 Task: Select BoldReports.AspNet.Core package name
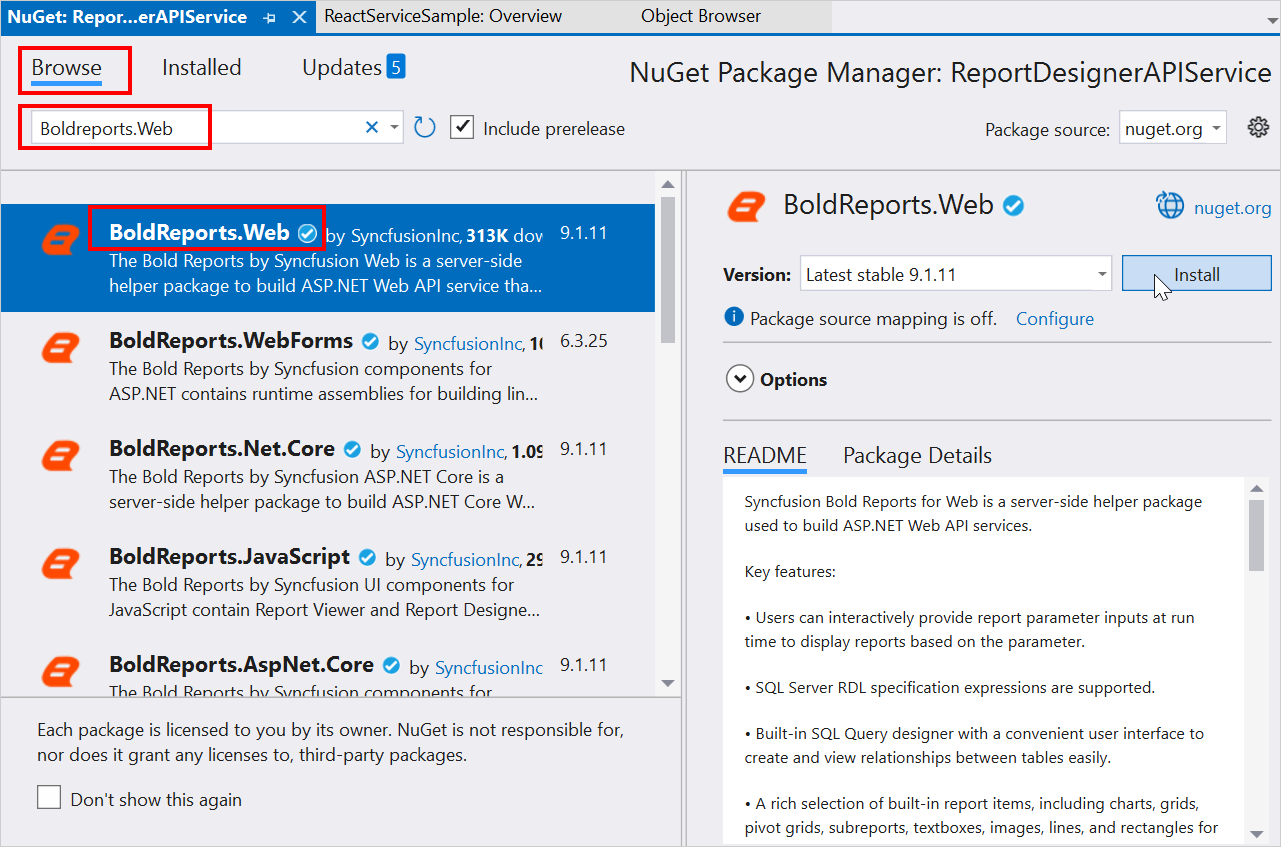(241, 664)
